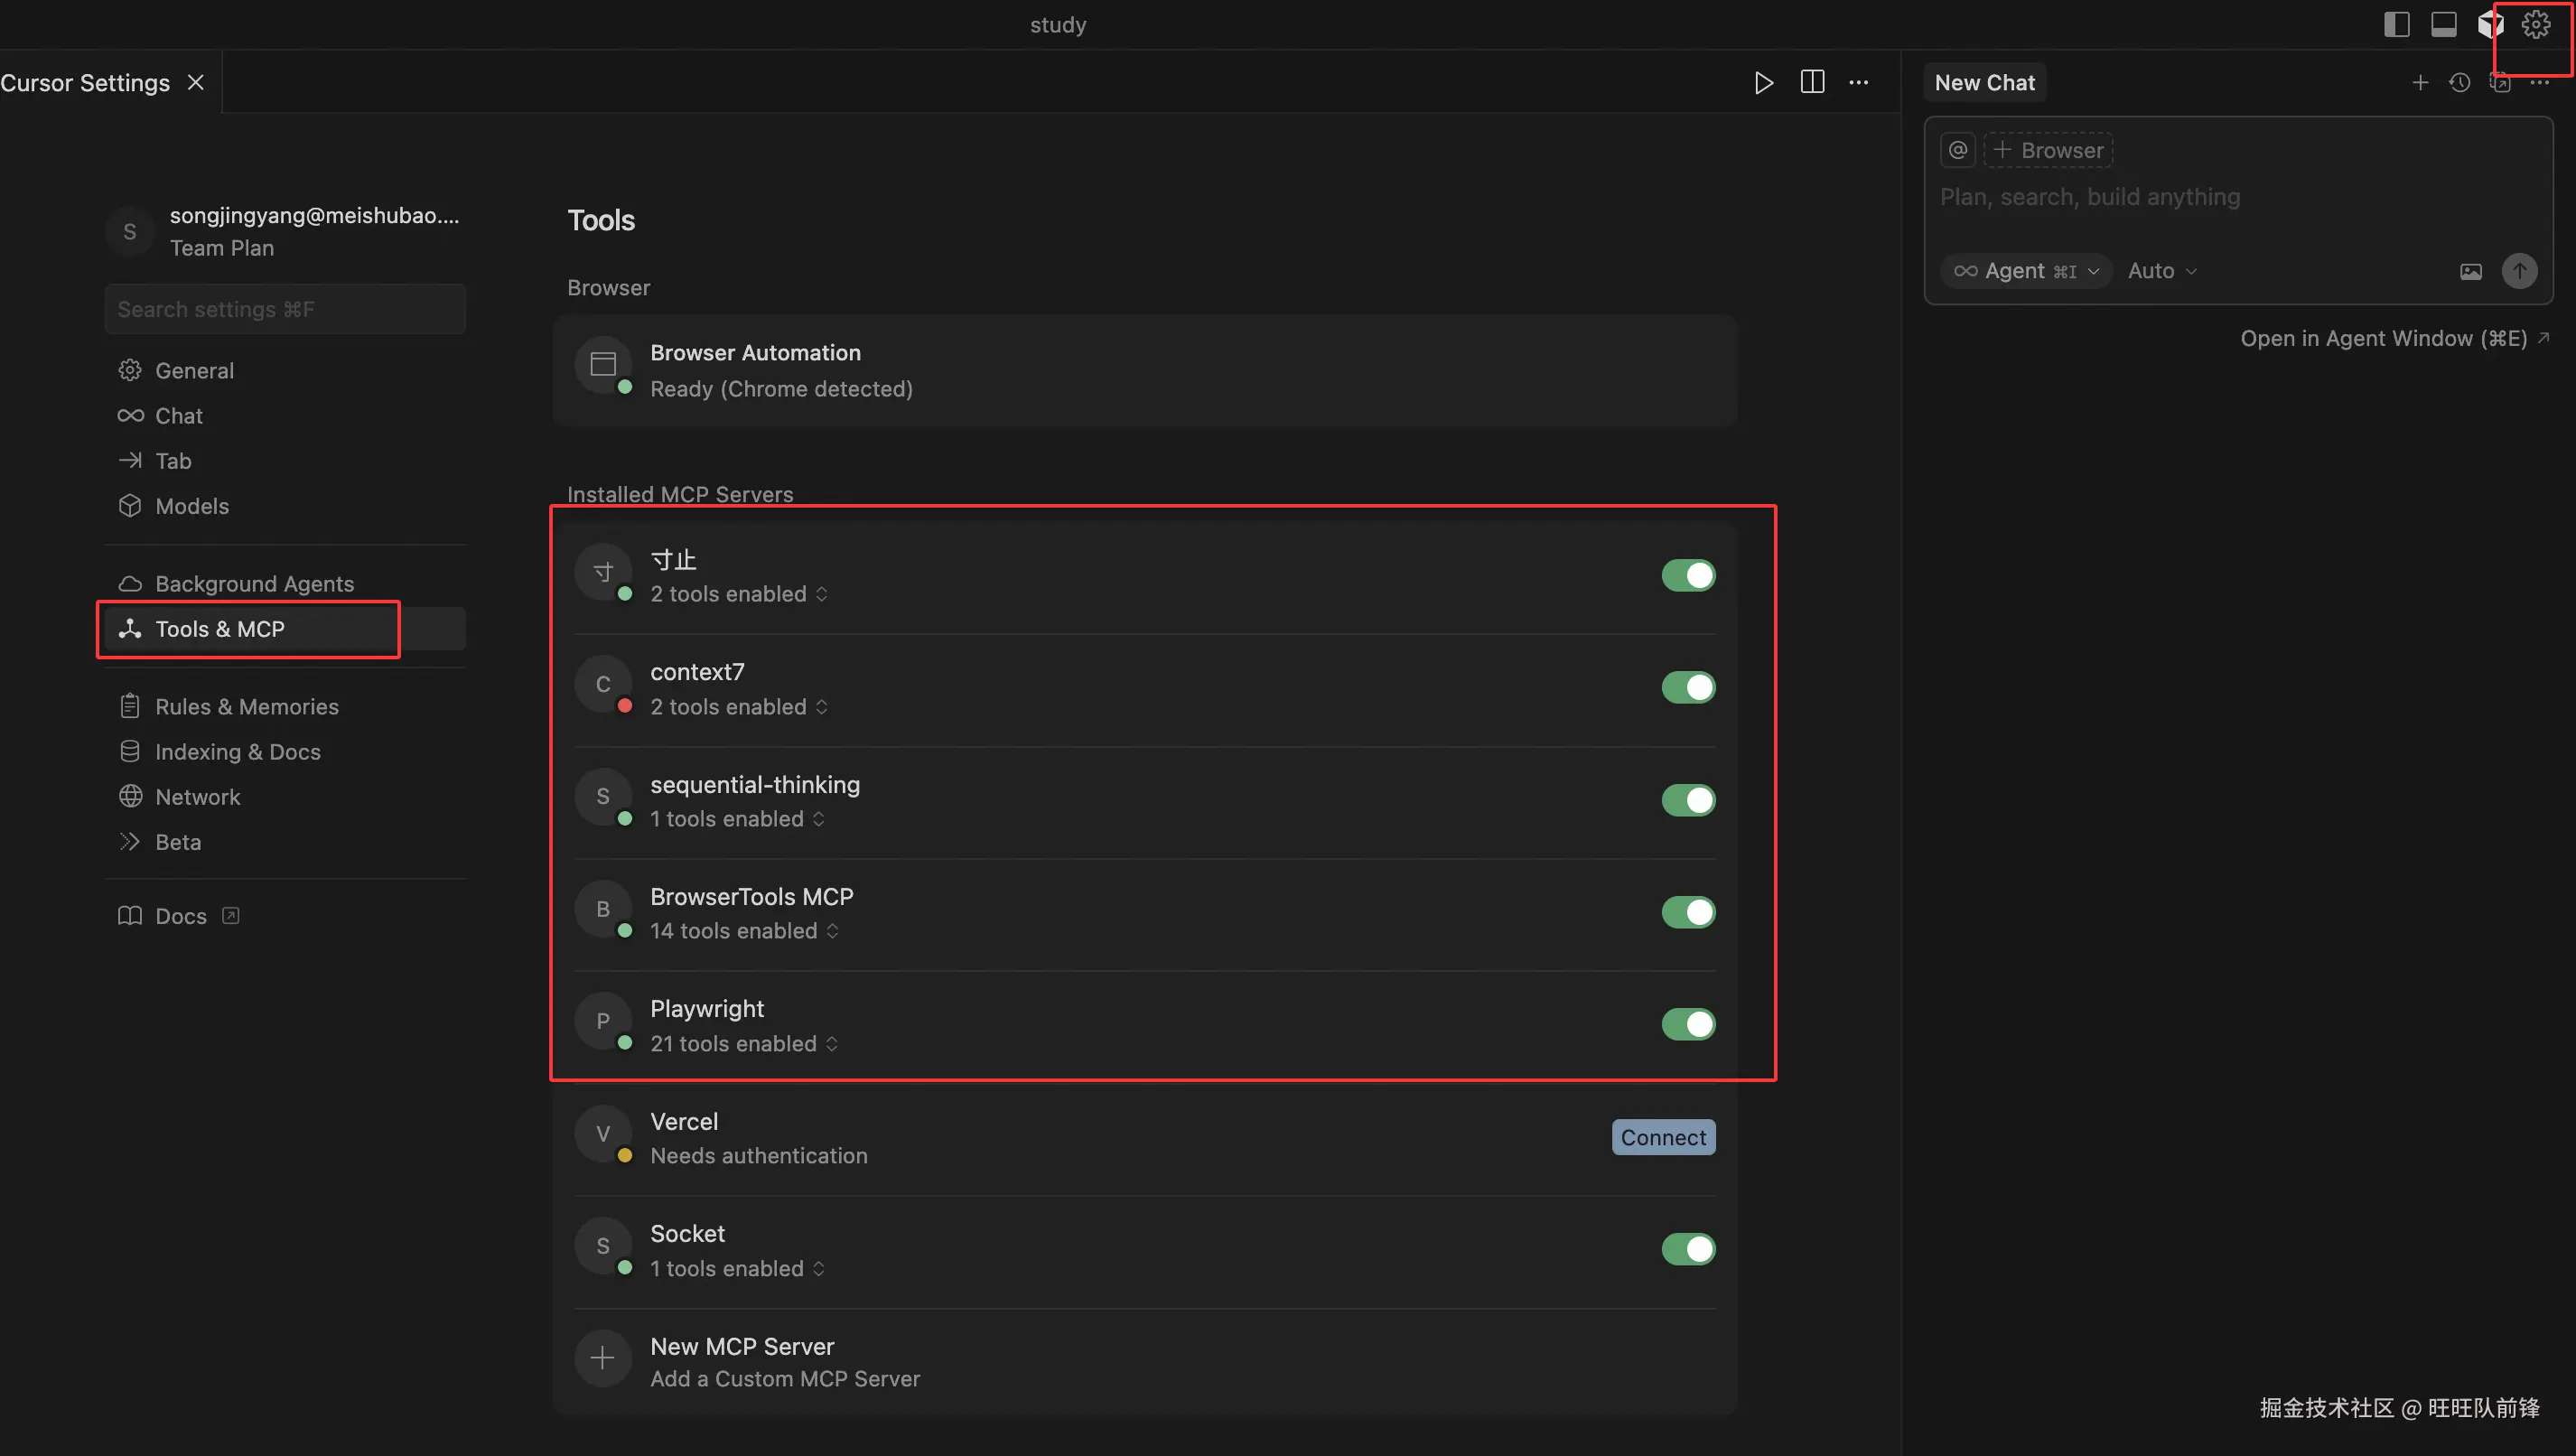The height and width of the screenshot is (1456, 2576).
Task: Toggle the primary sidebar layout icon
Action: 2396,25
